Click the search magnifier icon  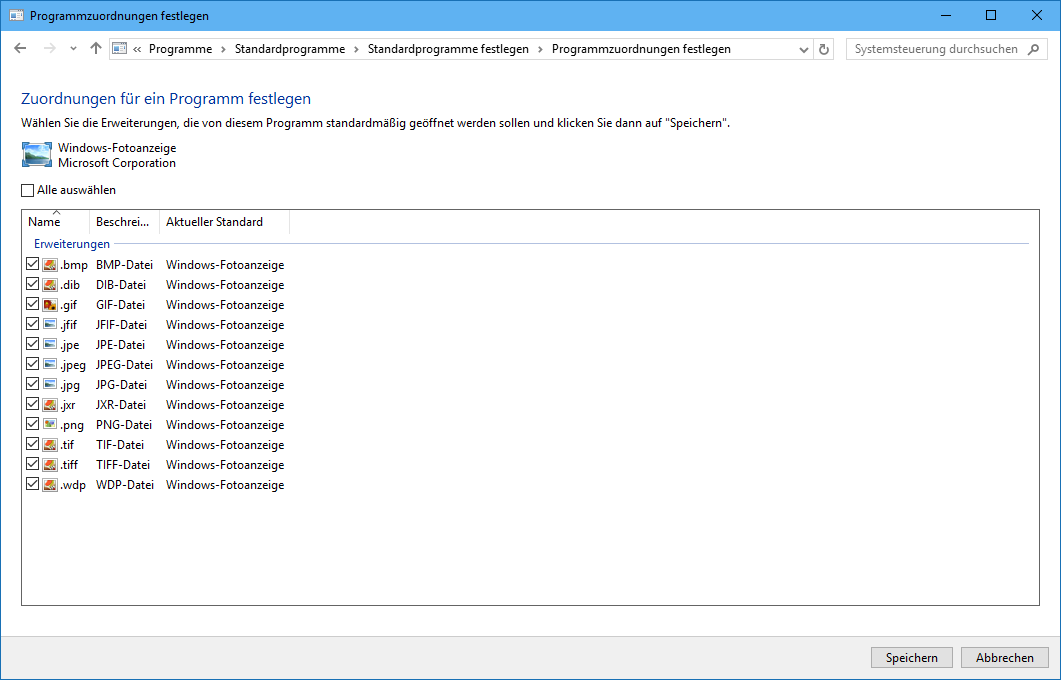click(1033, 49)
